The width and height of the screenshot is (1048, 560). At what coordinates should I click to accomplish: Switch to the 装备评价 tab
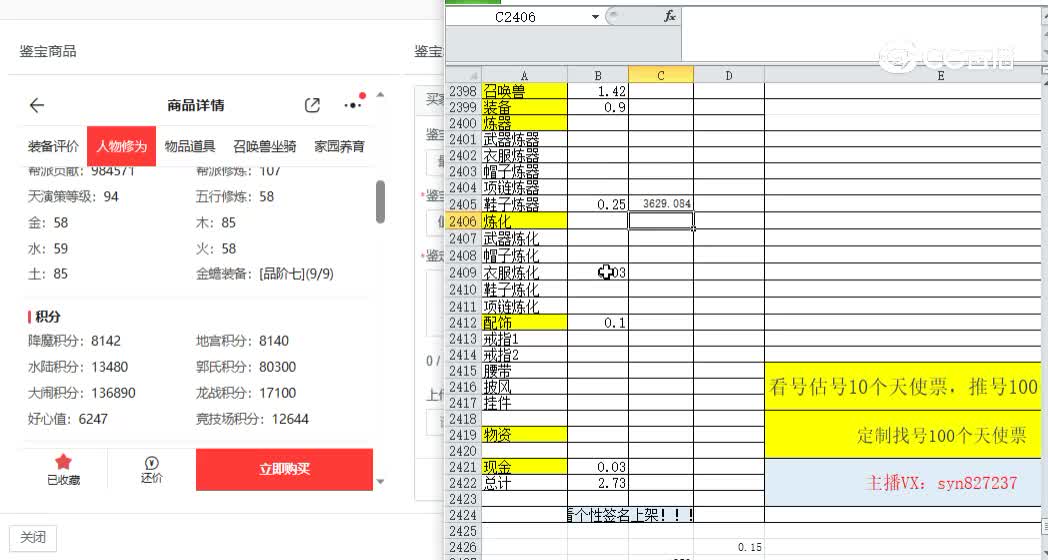pyautogui.click(x=53, y=146)
